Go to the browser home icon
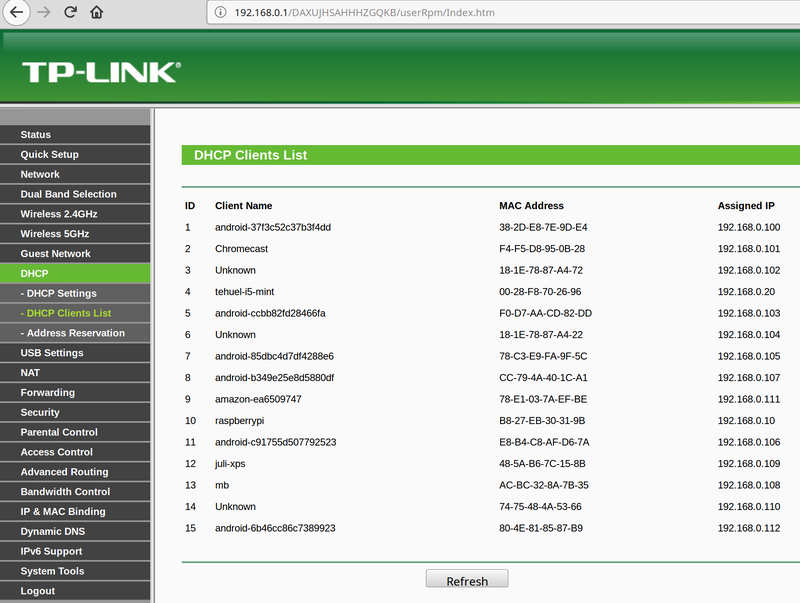Viewport: 800px width, 603px height. (96, 12)
